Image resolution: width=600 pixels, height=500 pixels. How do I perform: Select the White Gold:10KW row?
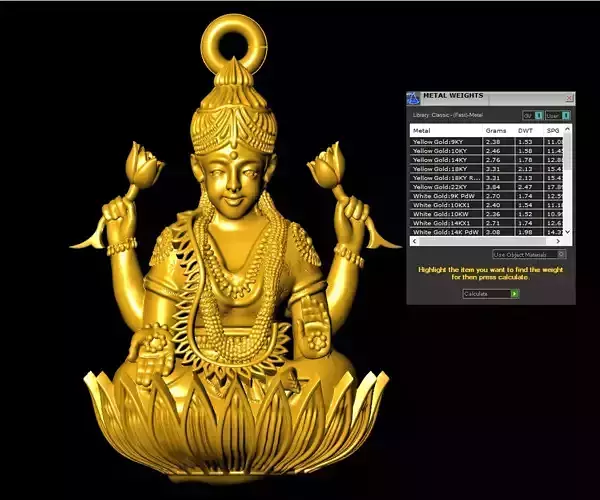coord(486,214)
